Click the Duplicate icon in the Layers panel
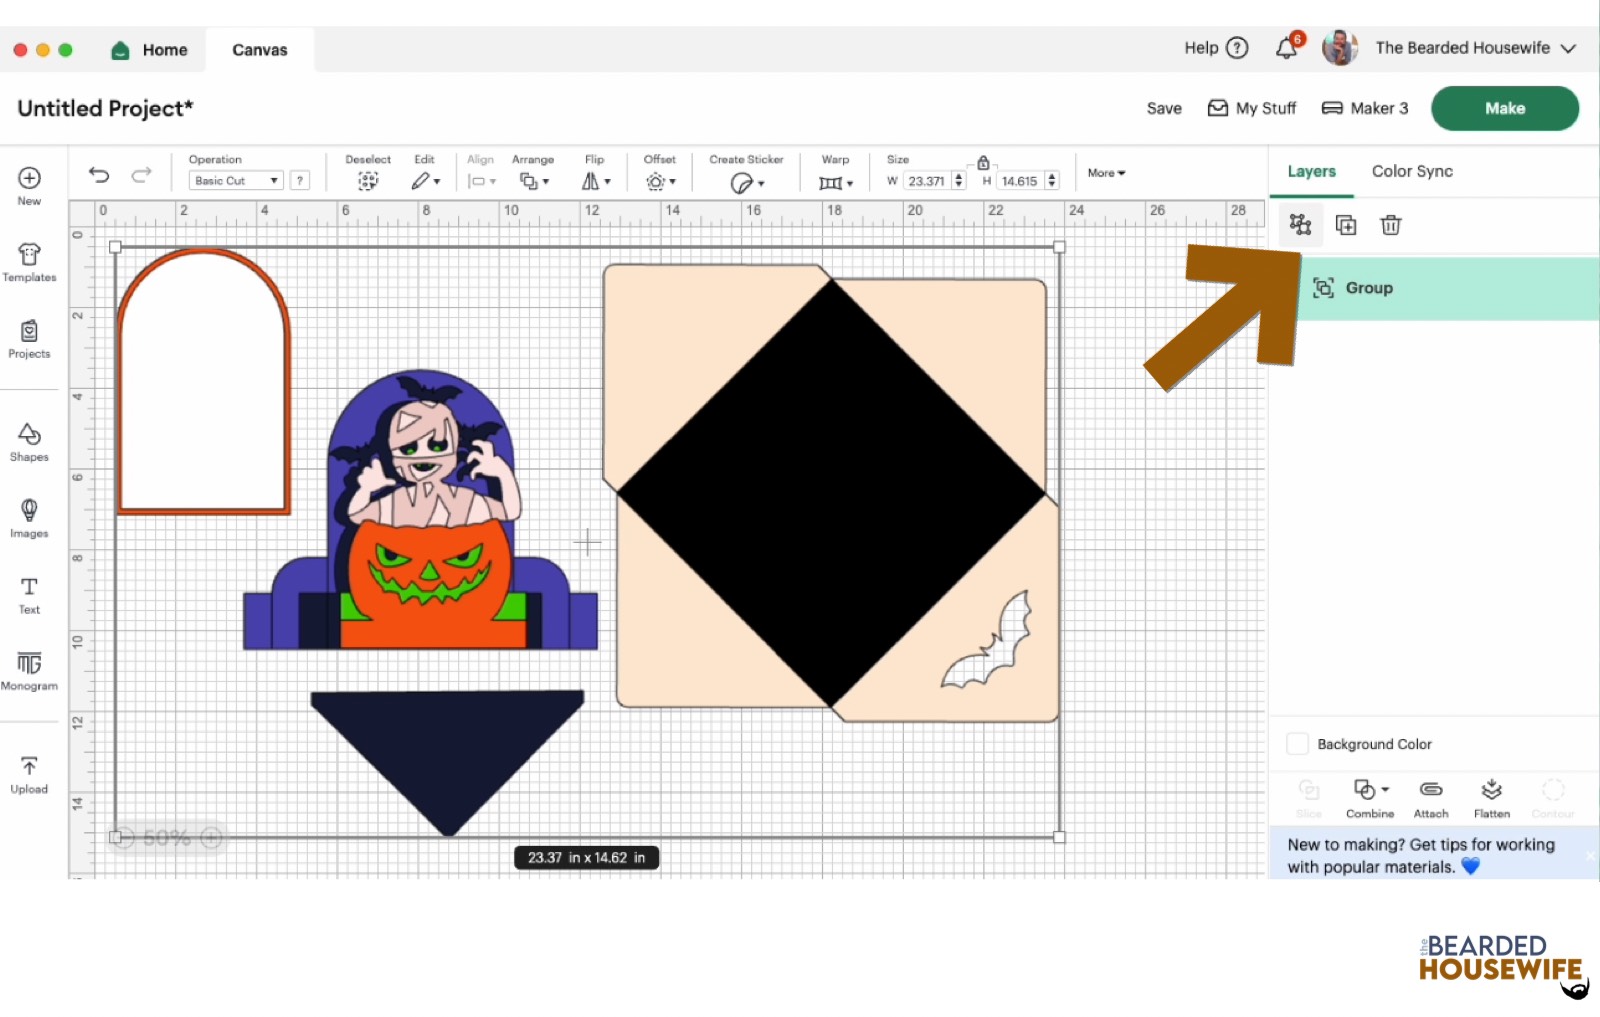The height and width of the screenshot is (1017, 1600). tap(1346, 225)
